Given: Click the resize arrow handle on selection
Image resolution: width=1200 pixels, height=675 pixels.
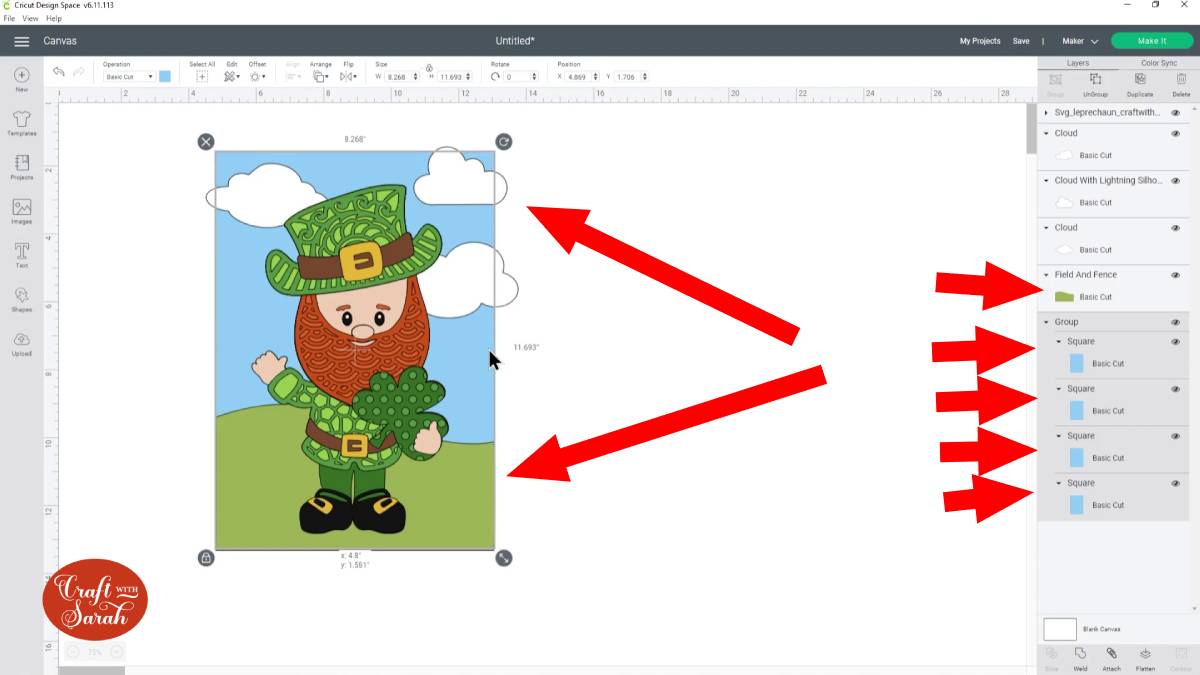Looking at the screenshot, I should [504, 558].
